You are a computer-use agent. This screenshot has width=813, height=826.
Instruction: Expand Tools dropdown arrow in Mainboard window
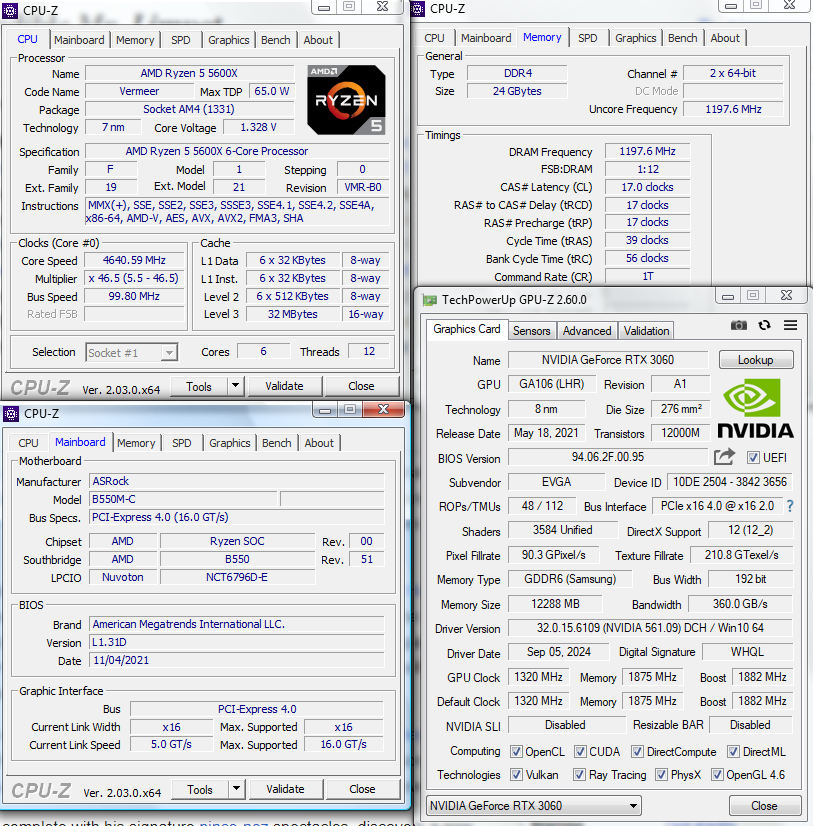[x=237, y=789]
